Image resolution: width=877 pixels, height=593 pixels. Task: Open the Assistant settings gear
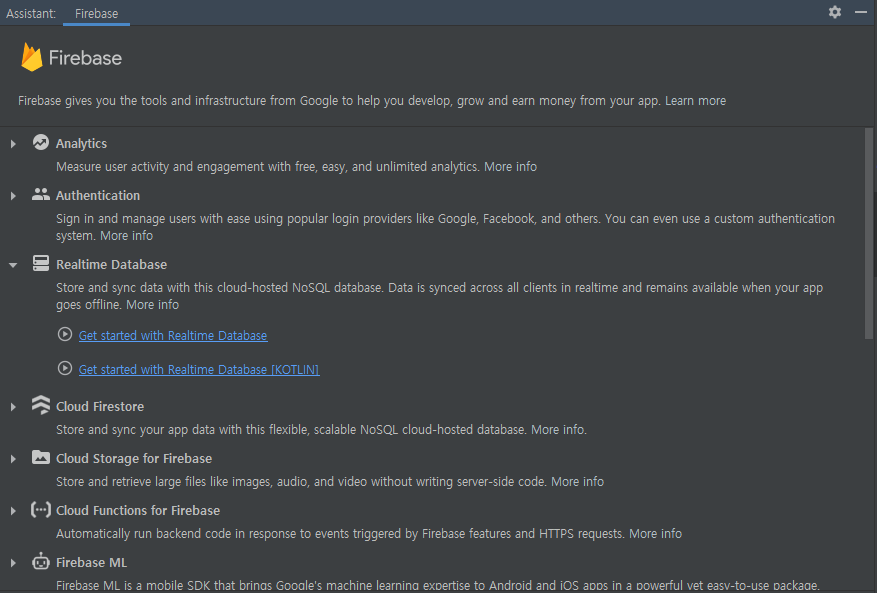coord(834,12)
